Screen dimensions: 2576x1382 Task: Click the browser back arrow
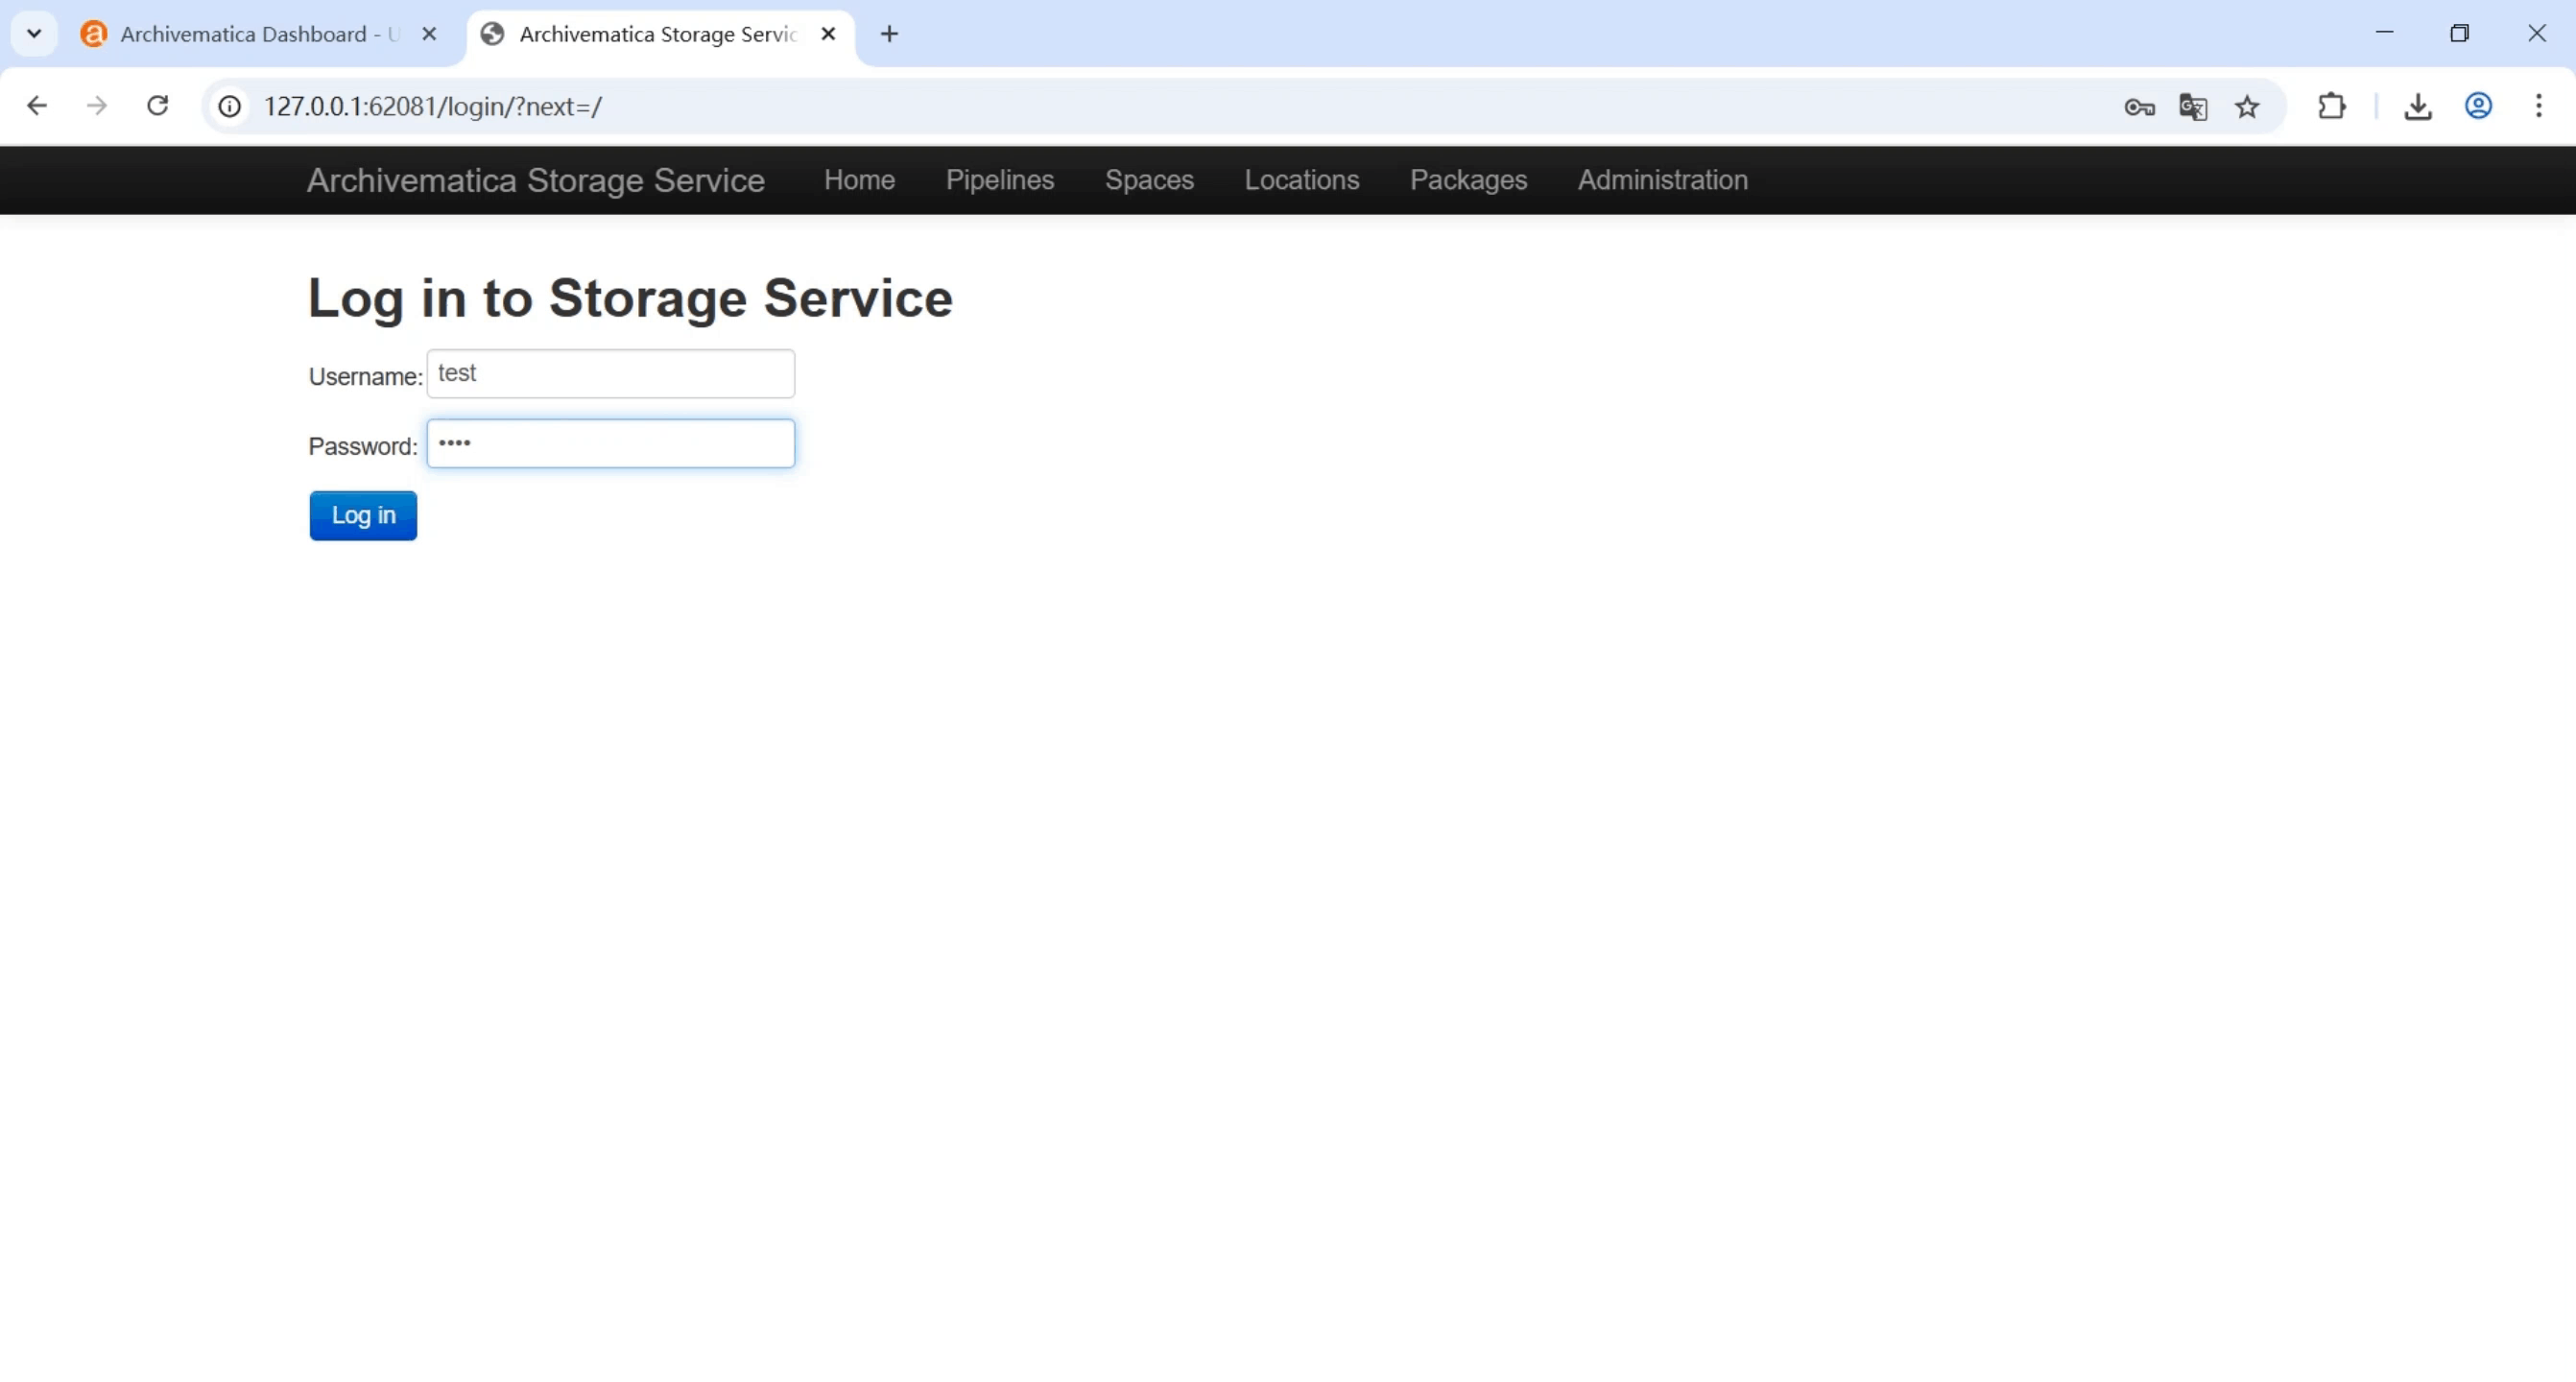(x=37, y=106)
